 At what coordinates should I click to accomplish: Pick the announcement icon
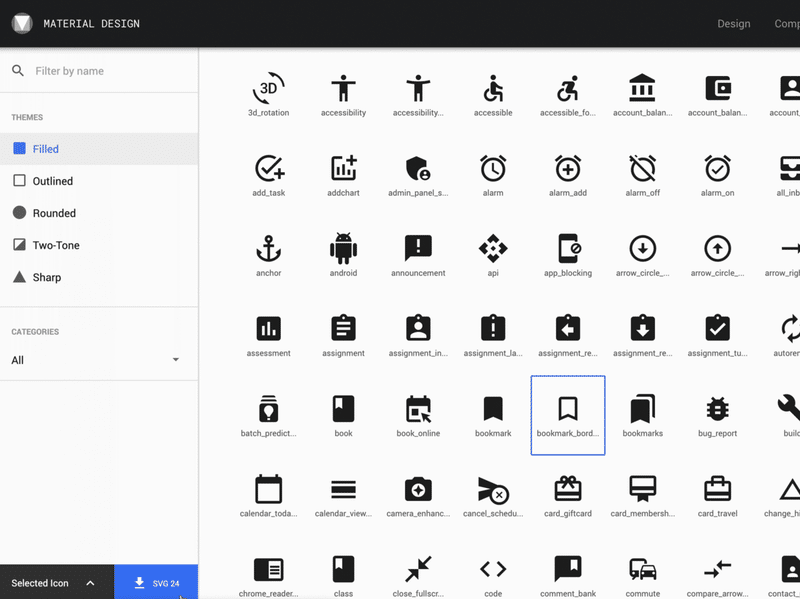418,248
